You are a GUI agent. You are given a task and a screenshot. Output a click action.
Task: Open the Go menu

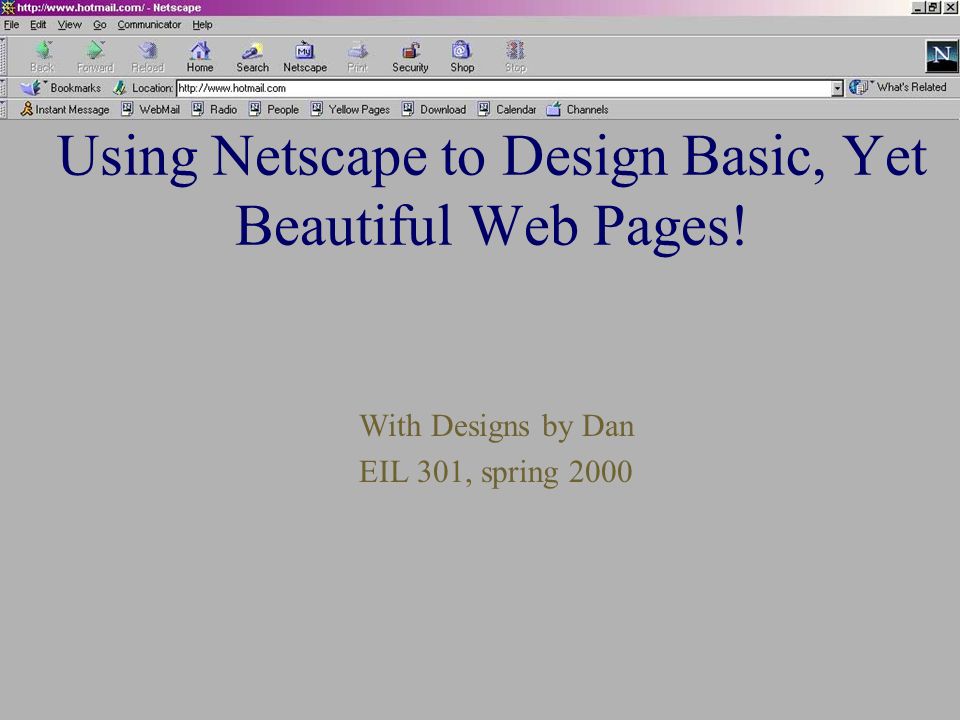coord(100,25)
